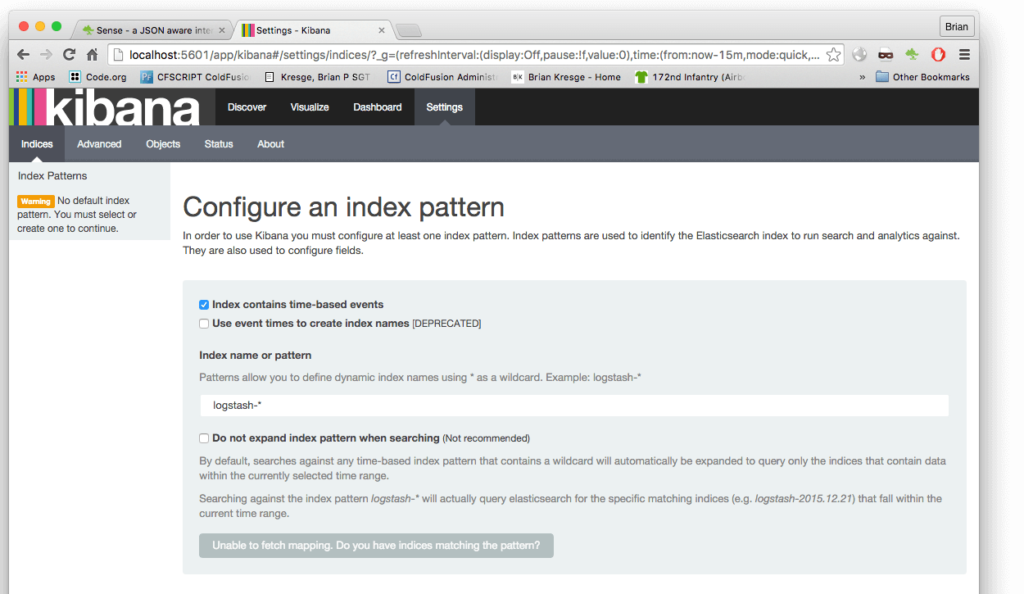1024x594 pixels.
Task: Click the incognito-glasses extension icon
Action: (x=884, y=54)
